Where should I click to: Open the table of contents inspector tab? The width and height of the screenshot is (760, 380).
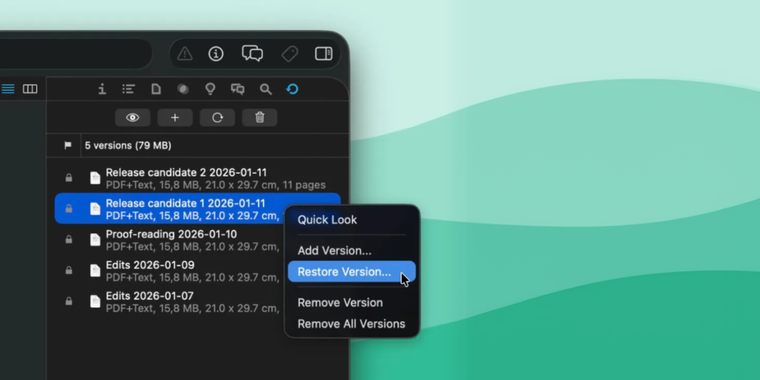128,89
